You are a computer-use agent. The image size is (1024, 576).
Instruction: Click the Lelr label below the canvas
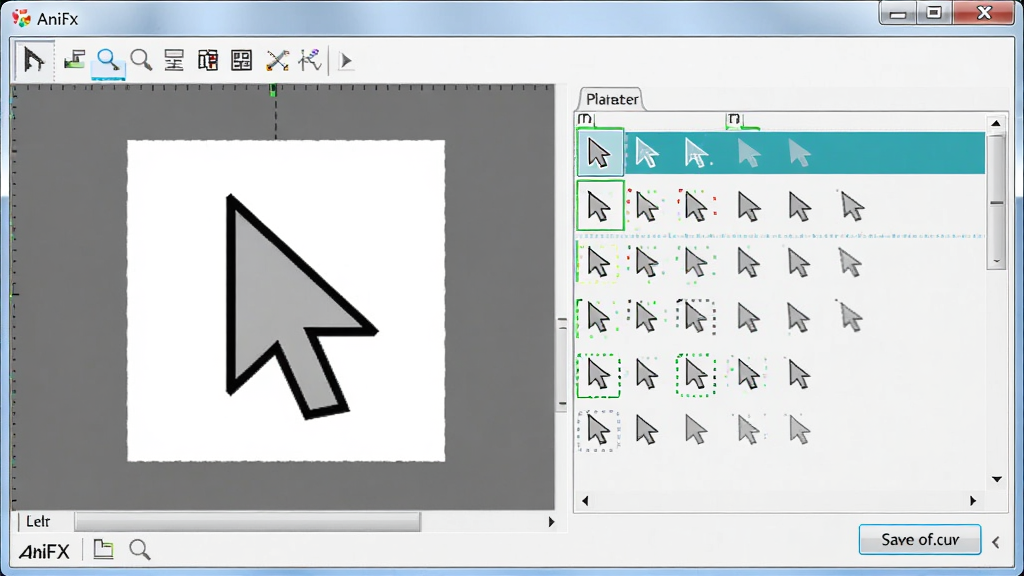38,521
